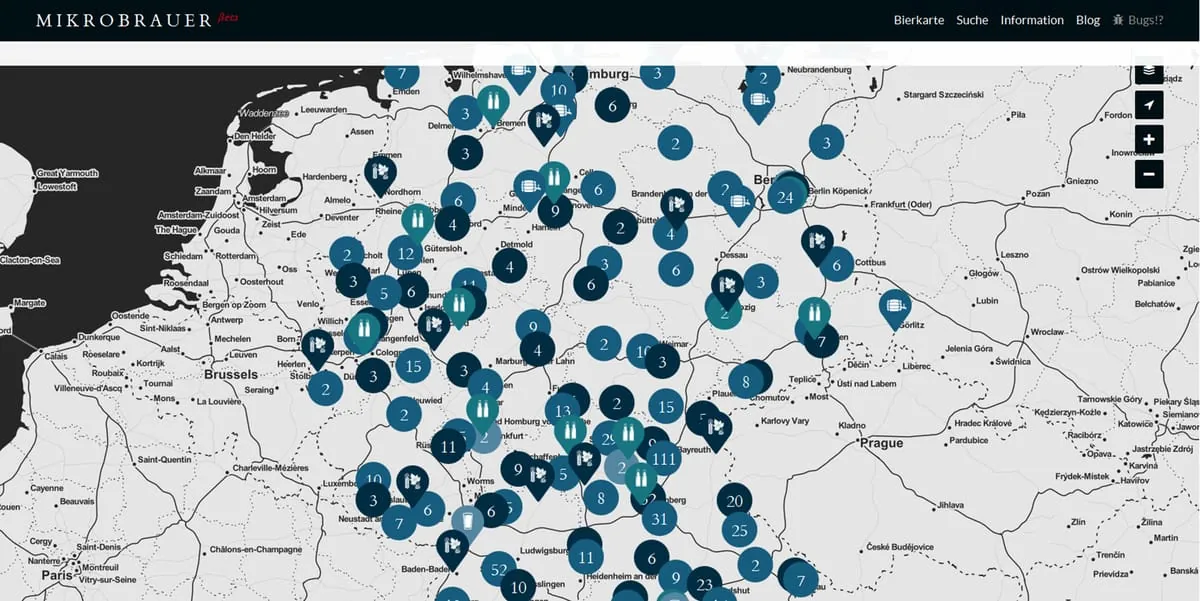Click the hops pin near Cottbus

pos(817,243)
